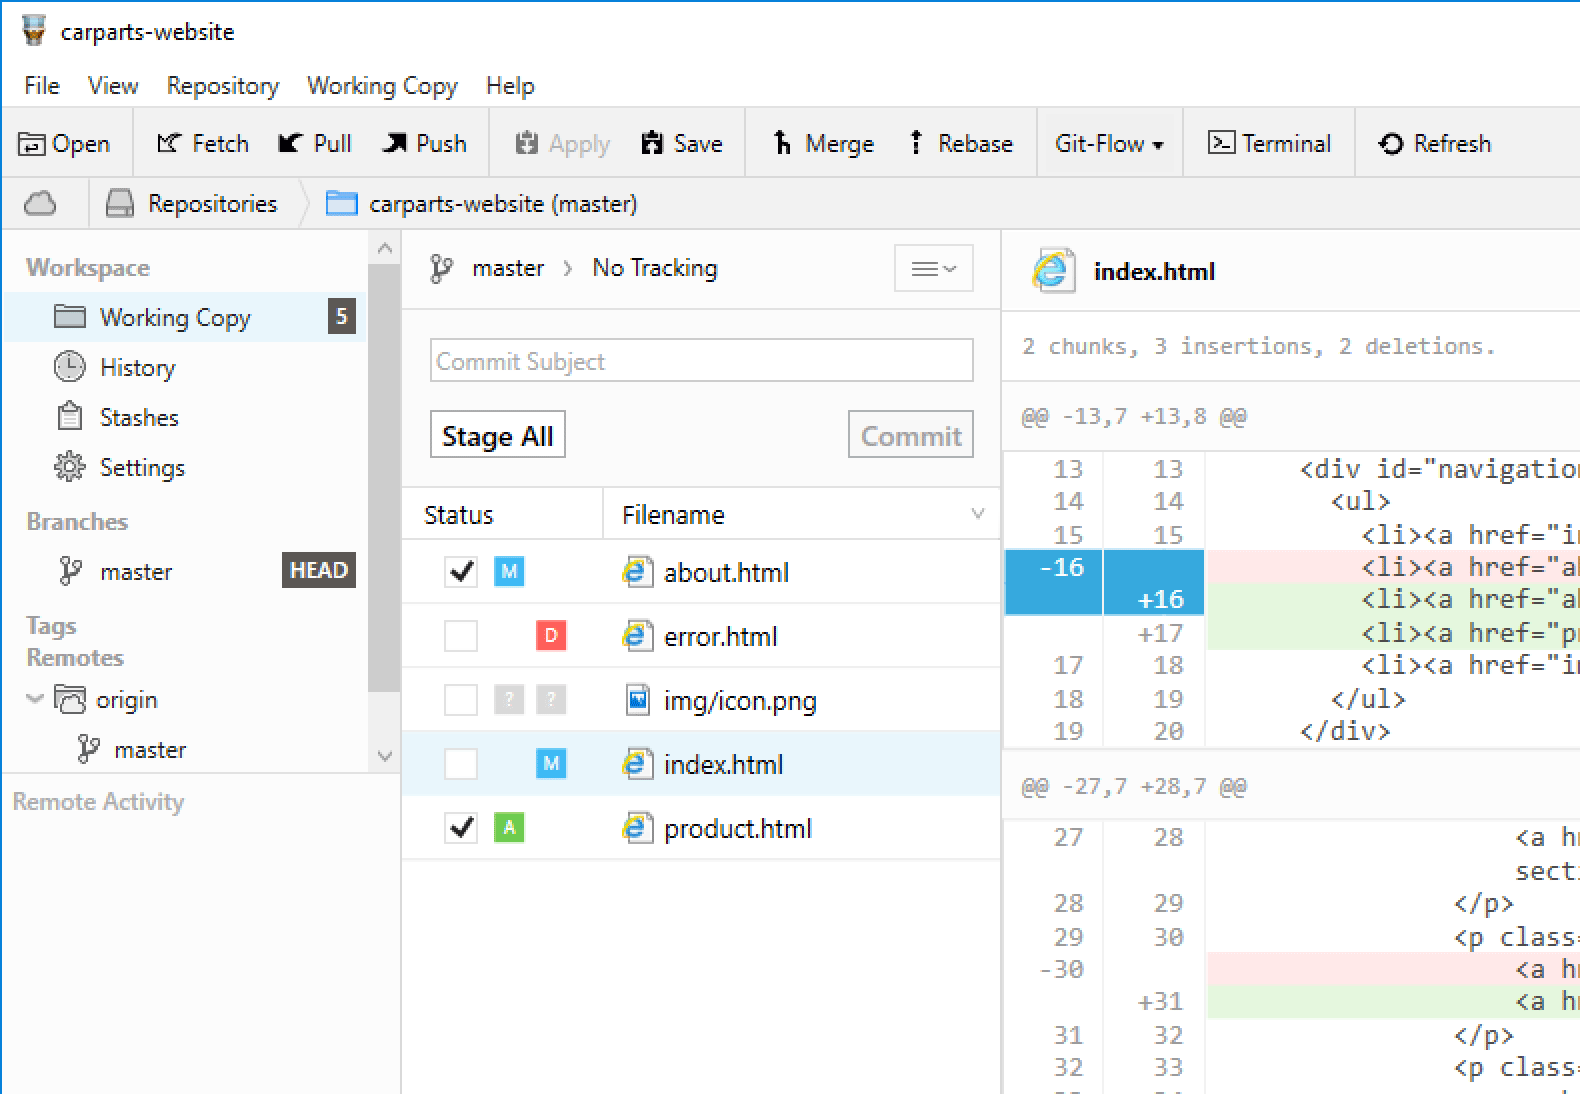Collapse the origin remote tree node
This screenshot has width=1580, height=1094.
35,699
